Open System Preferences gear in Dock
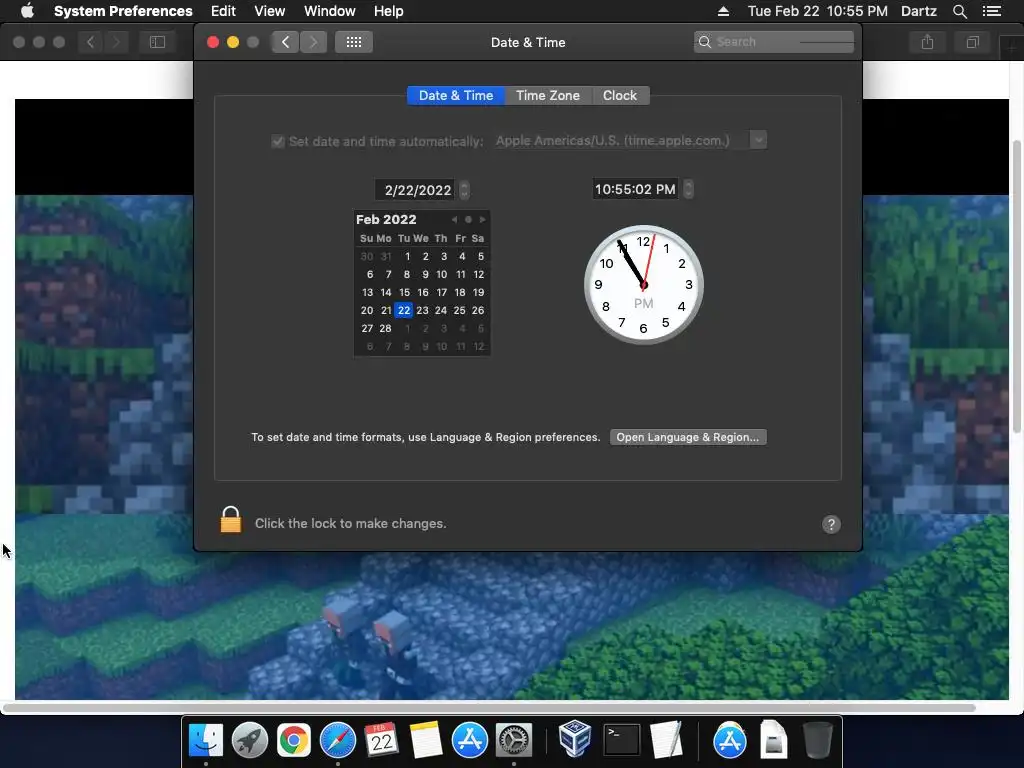The width and height of the screenshot is (1024, 768). [x=514, y=740]
